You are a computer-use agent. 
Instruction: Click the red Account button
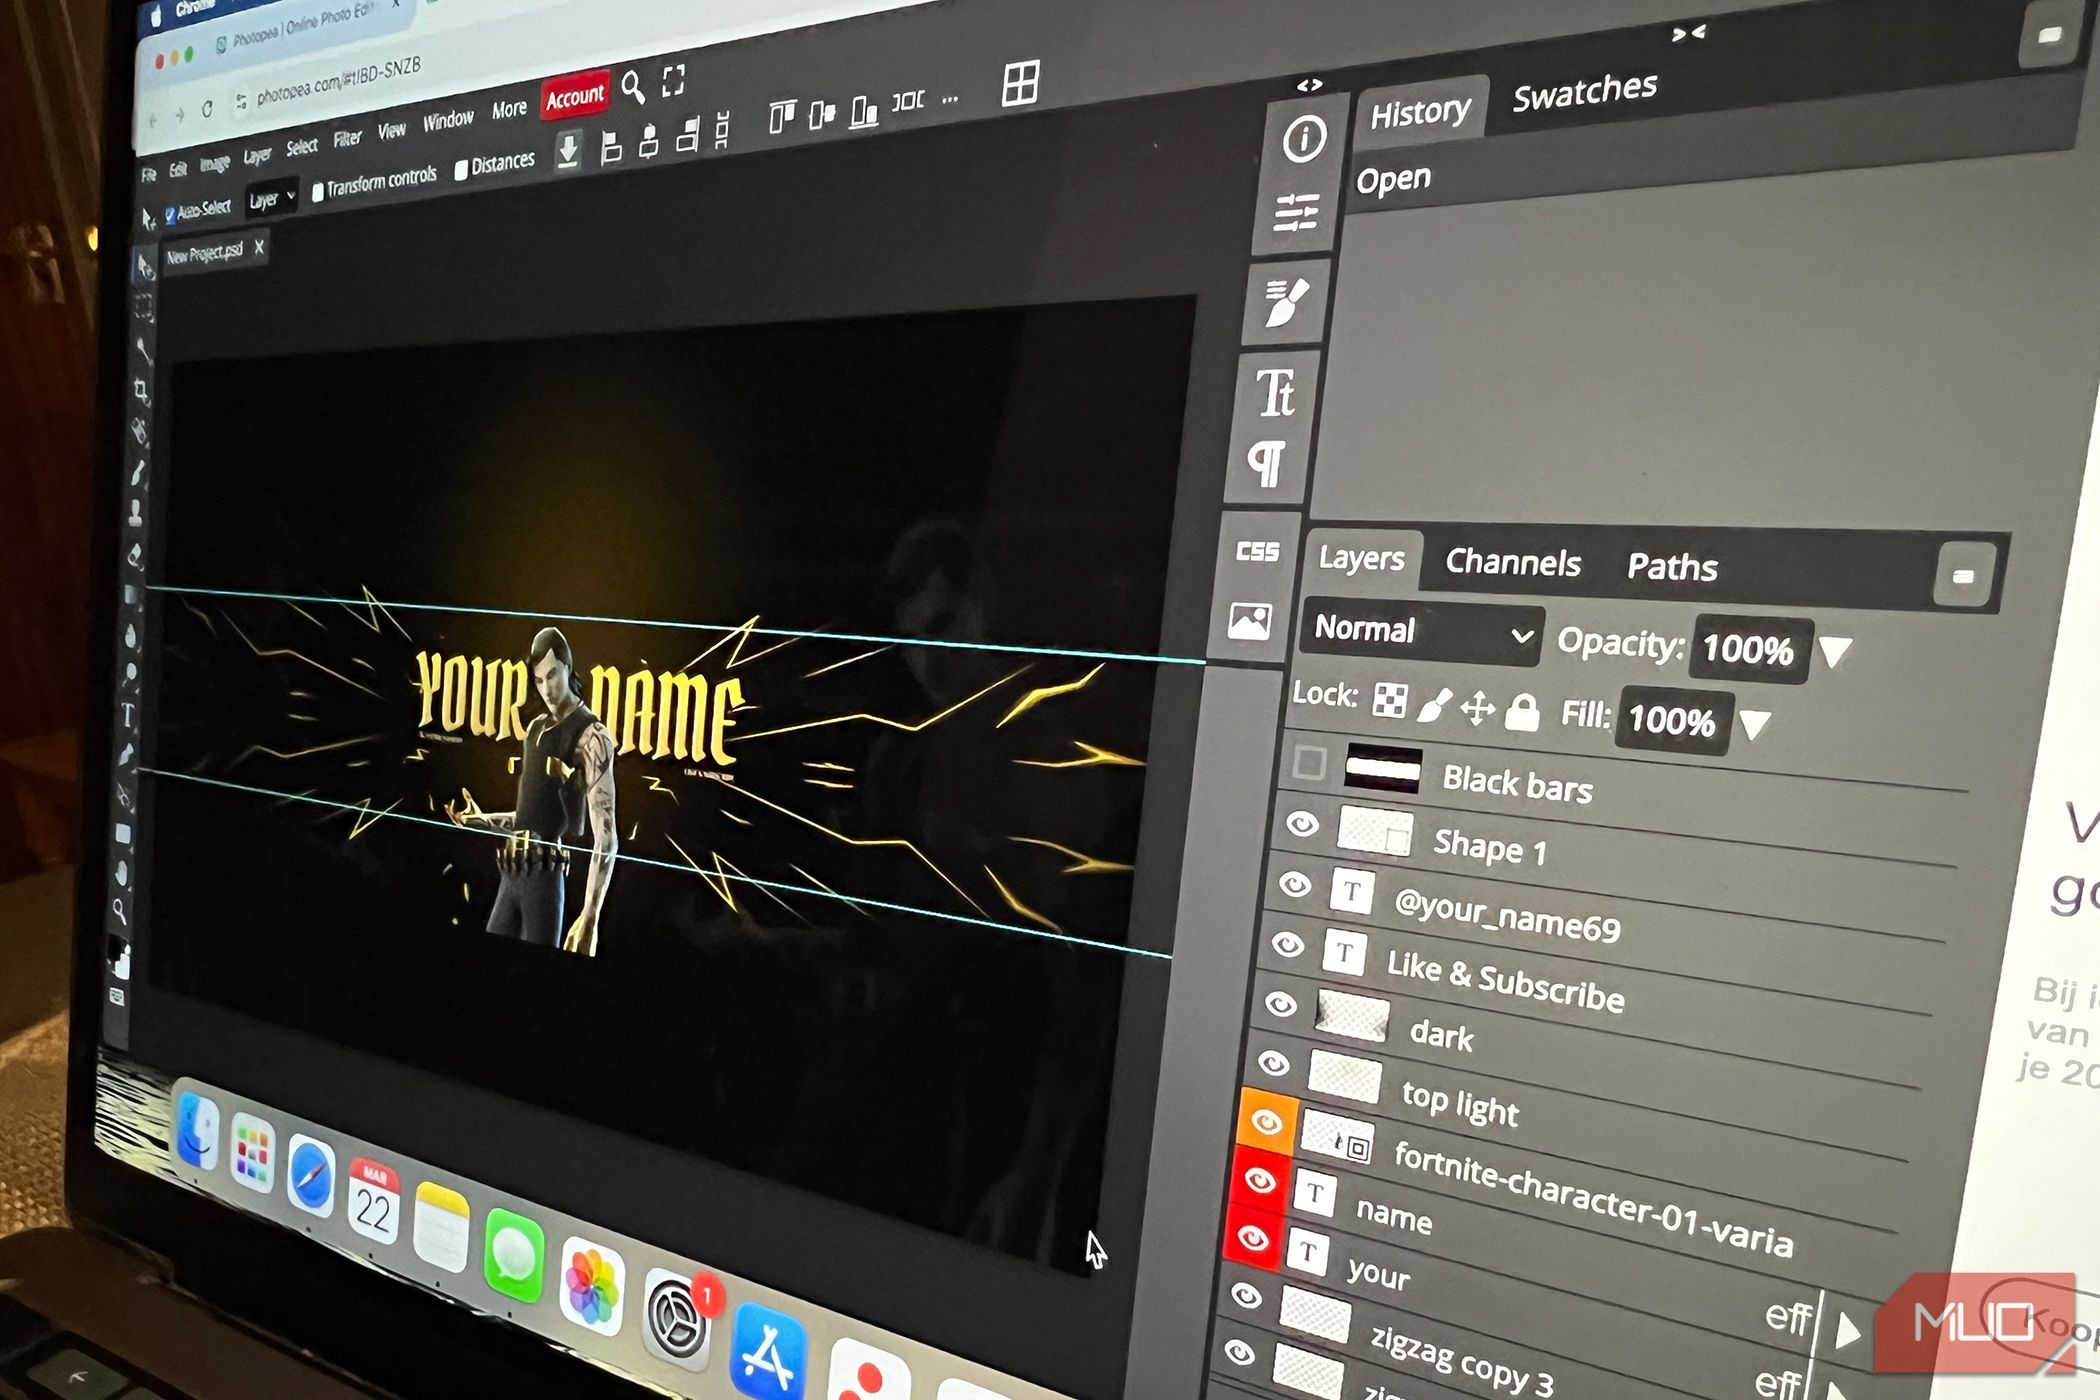pyautogui.click(x=575, y=97)
